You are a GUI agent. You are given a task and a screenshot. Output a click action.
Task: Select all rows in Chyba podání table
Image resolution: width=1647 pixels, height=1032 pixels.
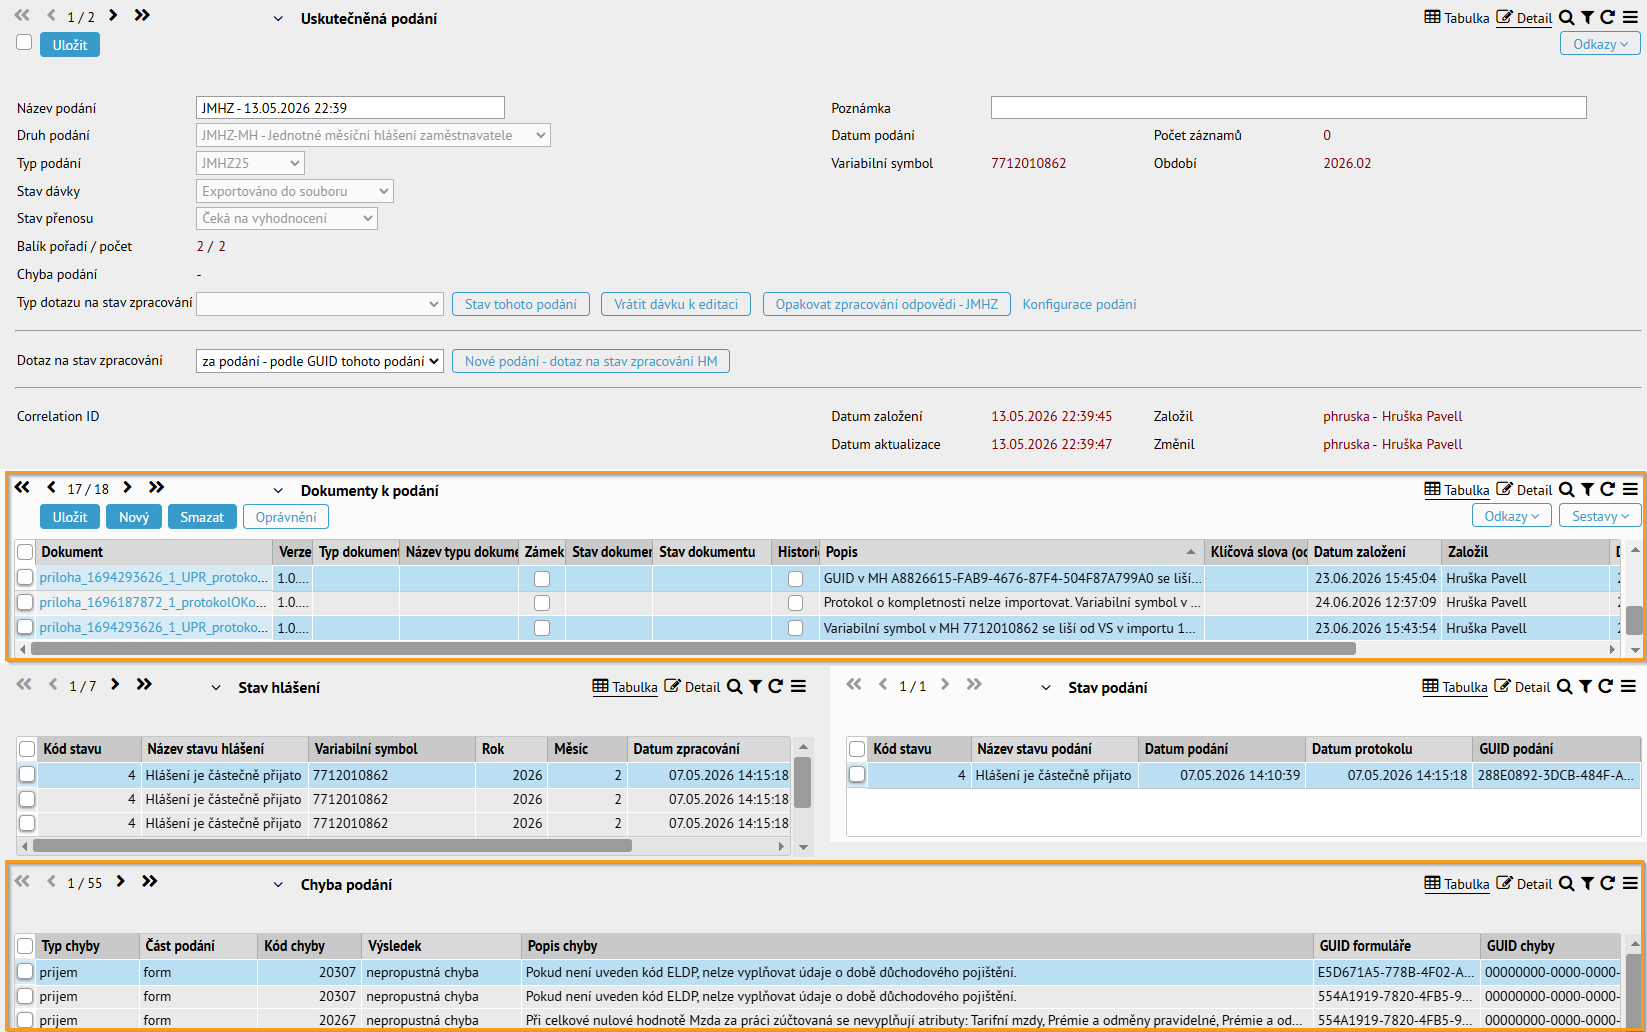(25, 946)
